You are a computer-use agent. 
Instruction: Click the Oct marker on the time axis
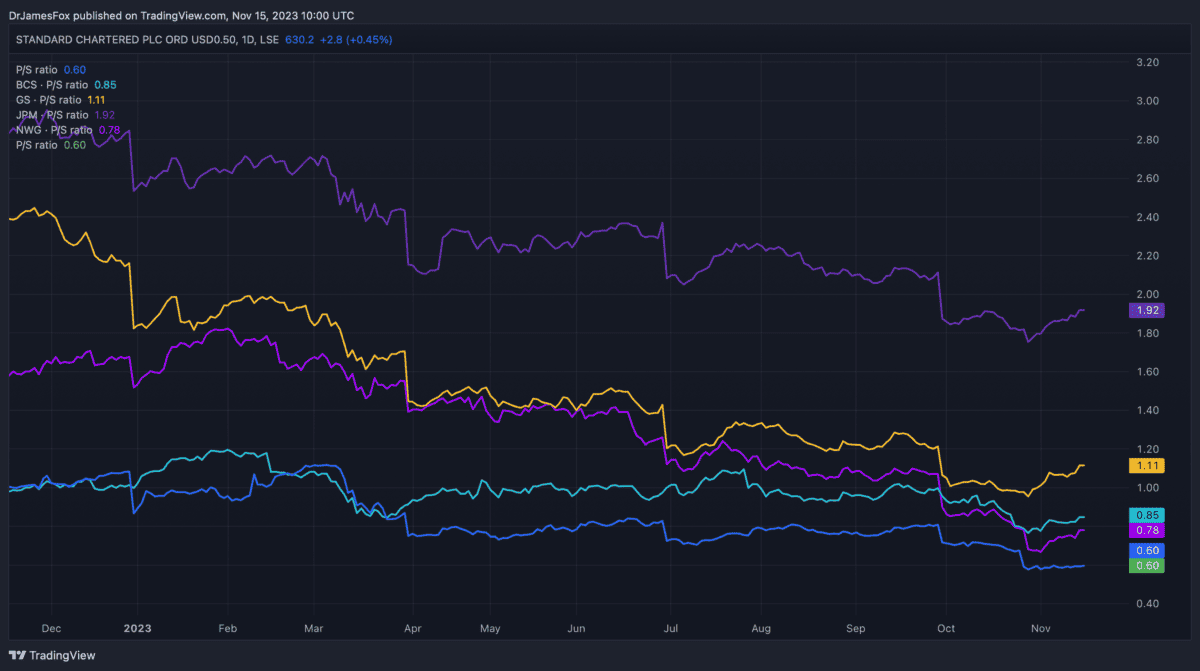946,629
